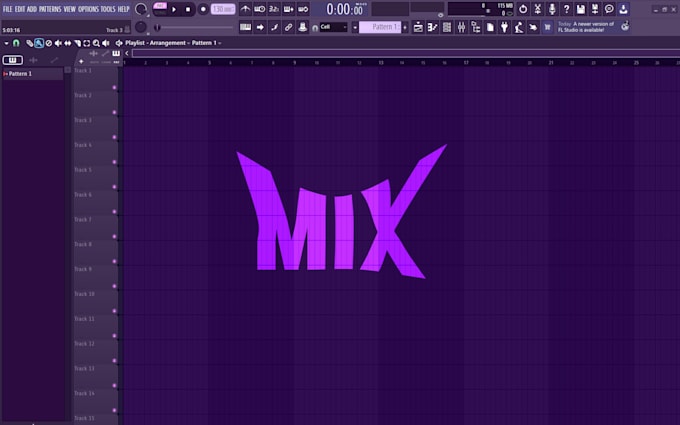
Task: Toggle Pattern/Song mode switch
Action: click(160, 9)
